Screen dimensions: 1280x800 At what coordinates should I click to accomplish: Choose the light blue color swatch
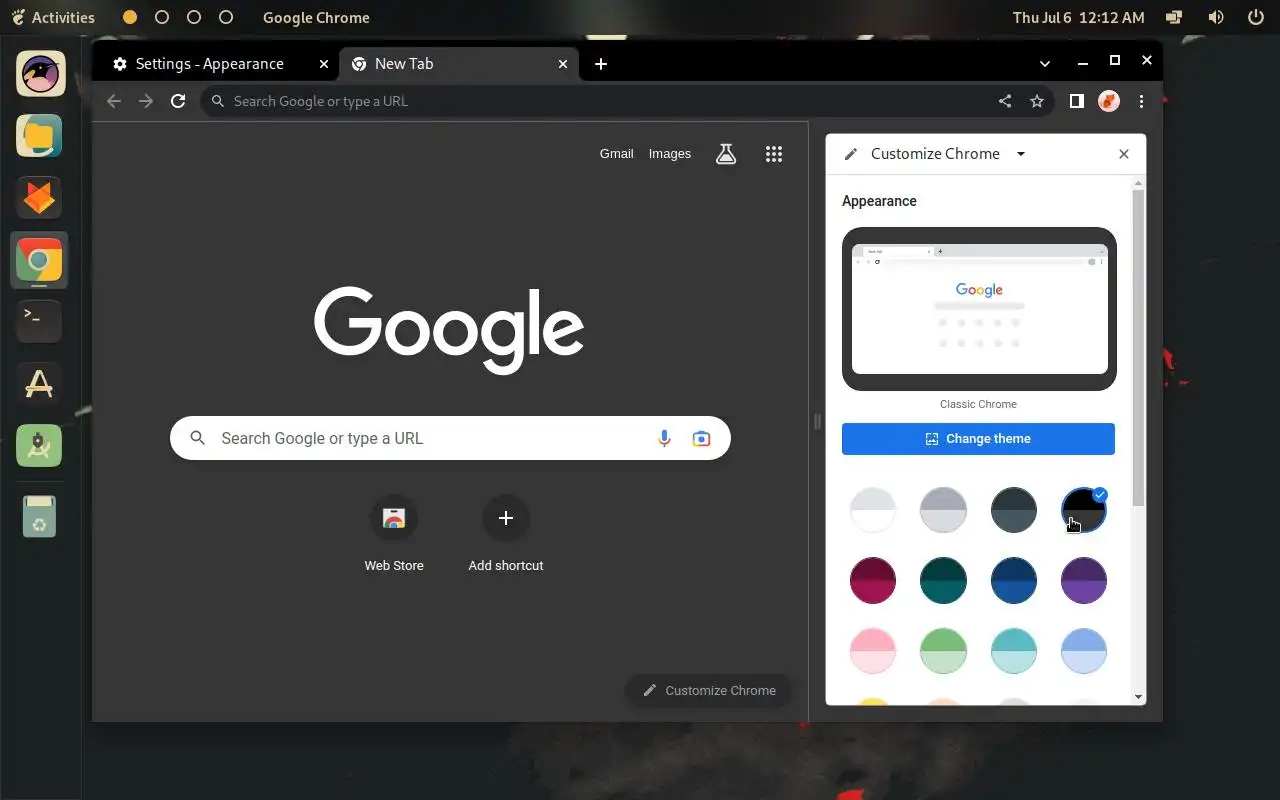click(1084, 651)
